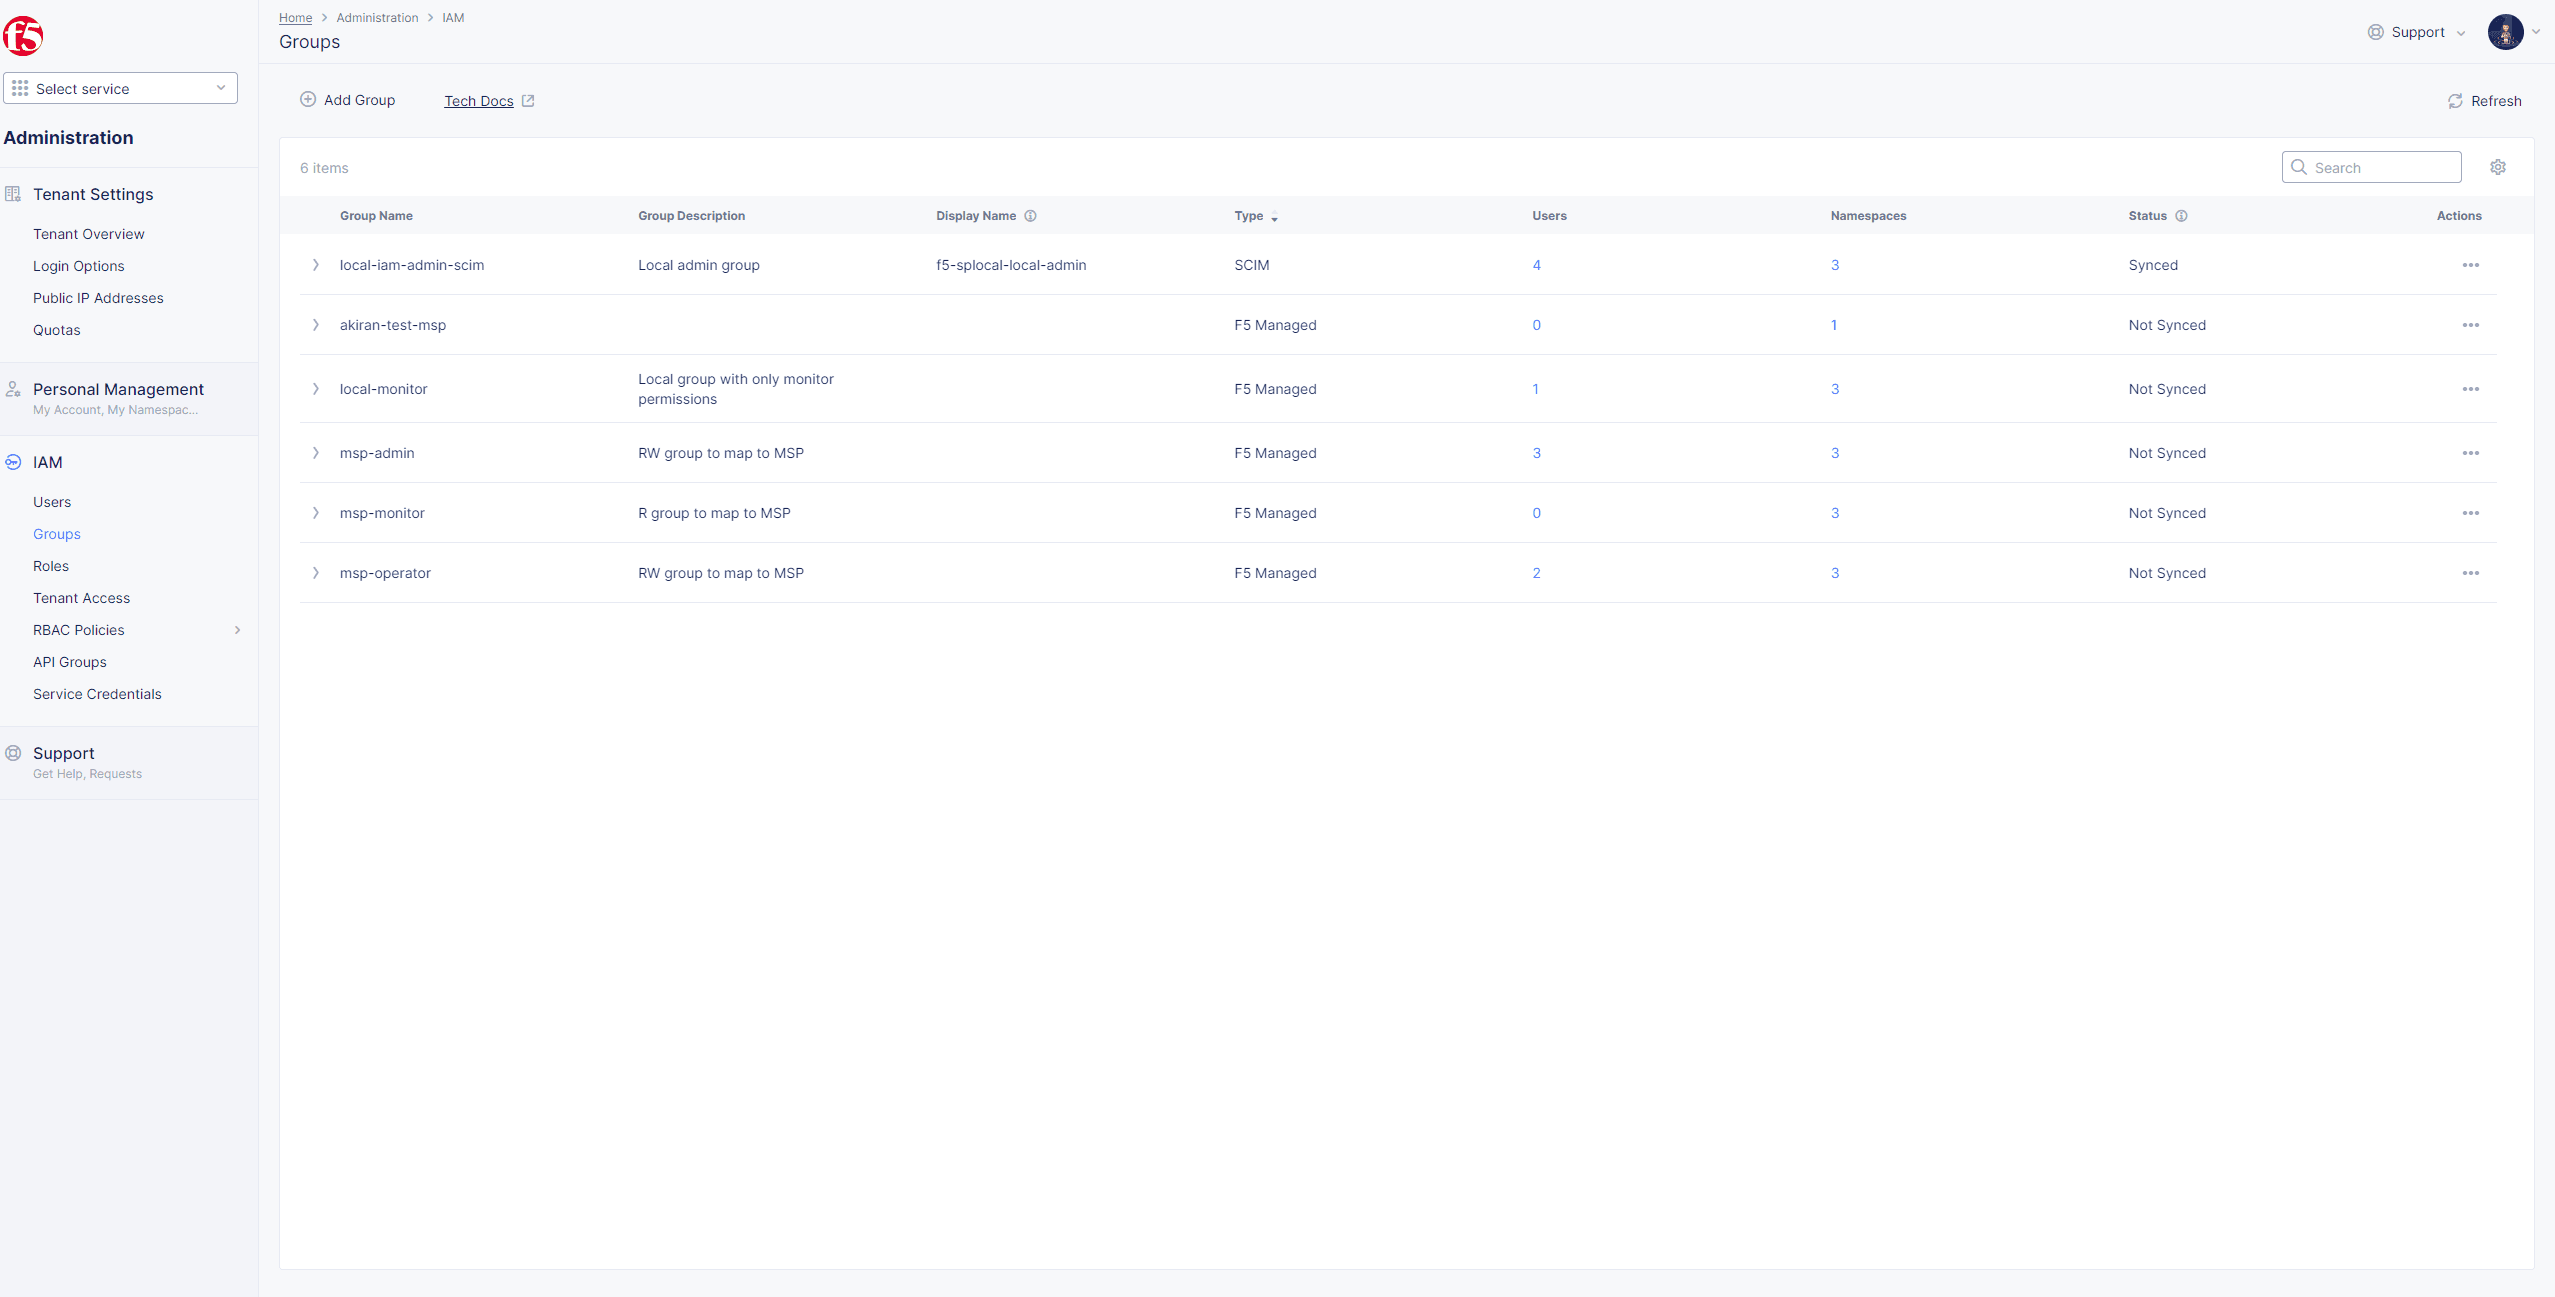The height and width of the screenshot is (1297, 2555).
Task: Expand the msp-admin group row
Action: 316,452
